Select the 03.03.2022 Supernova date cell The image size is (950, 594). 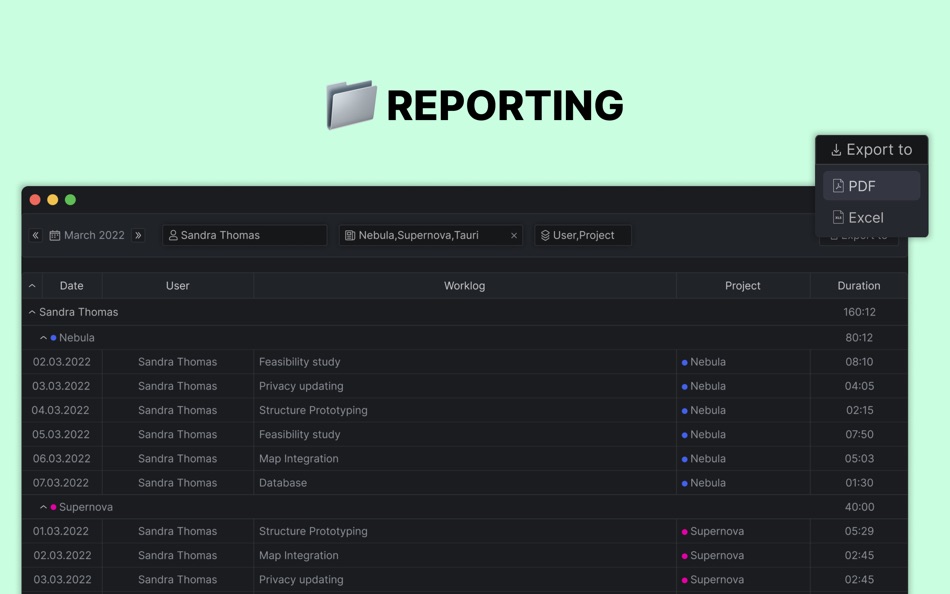[62, 579]
